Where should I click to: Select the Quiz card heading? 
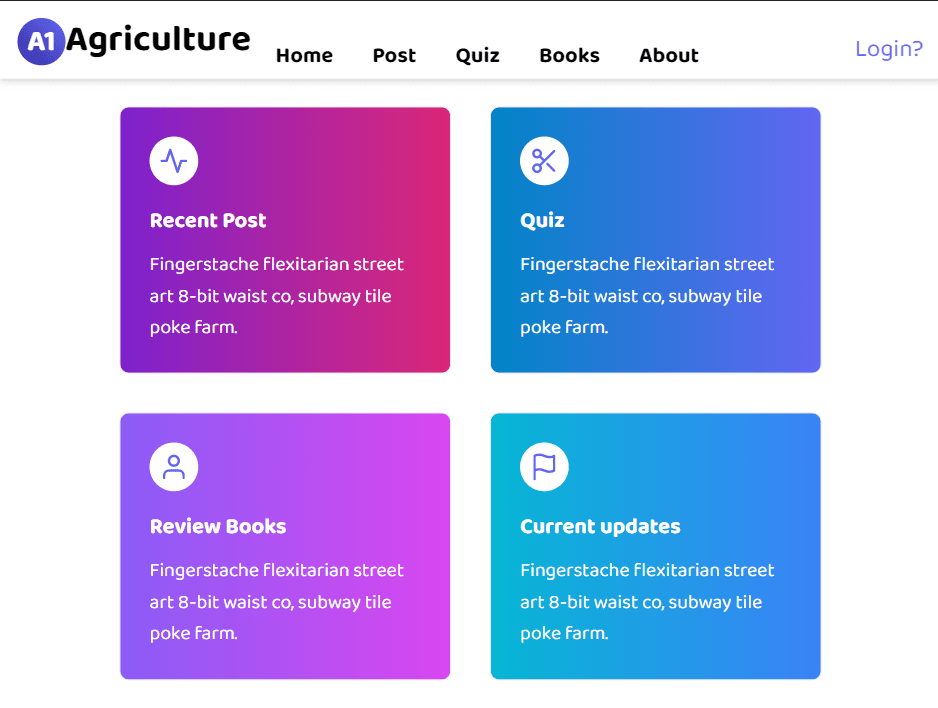click(x=542, y=221)
